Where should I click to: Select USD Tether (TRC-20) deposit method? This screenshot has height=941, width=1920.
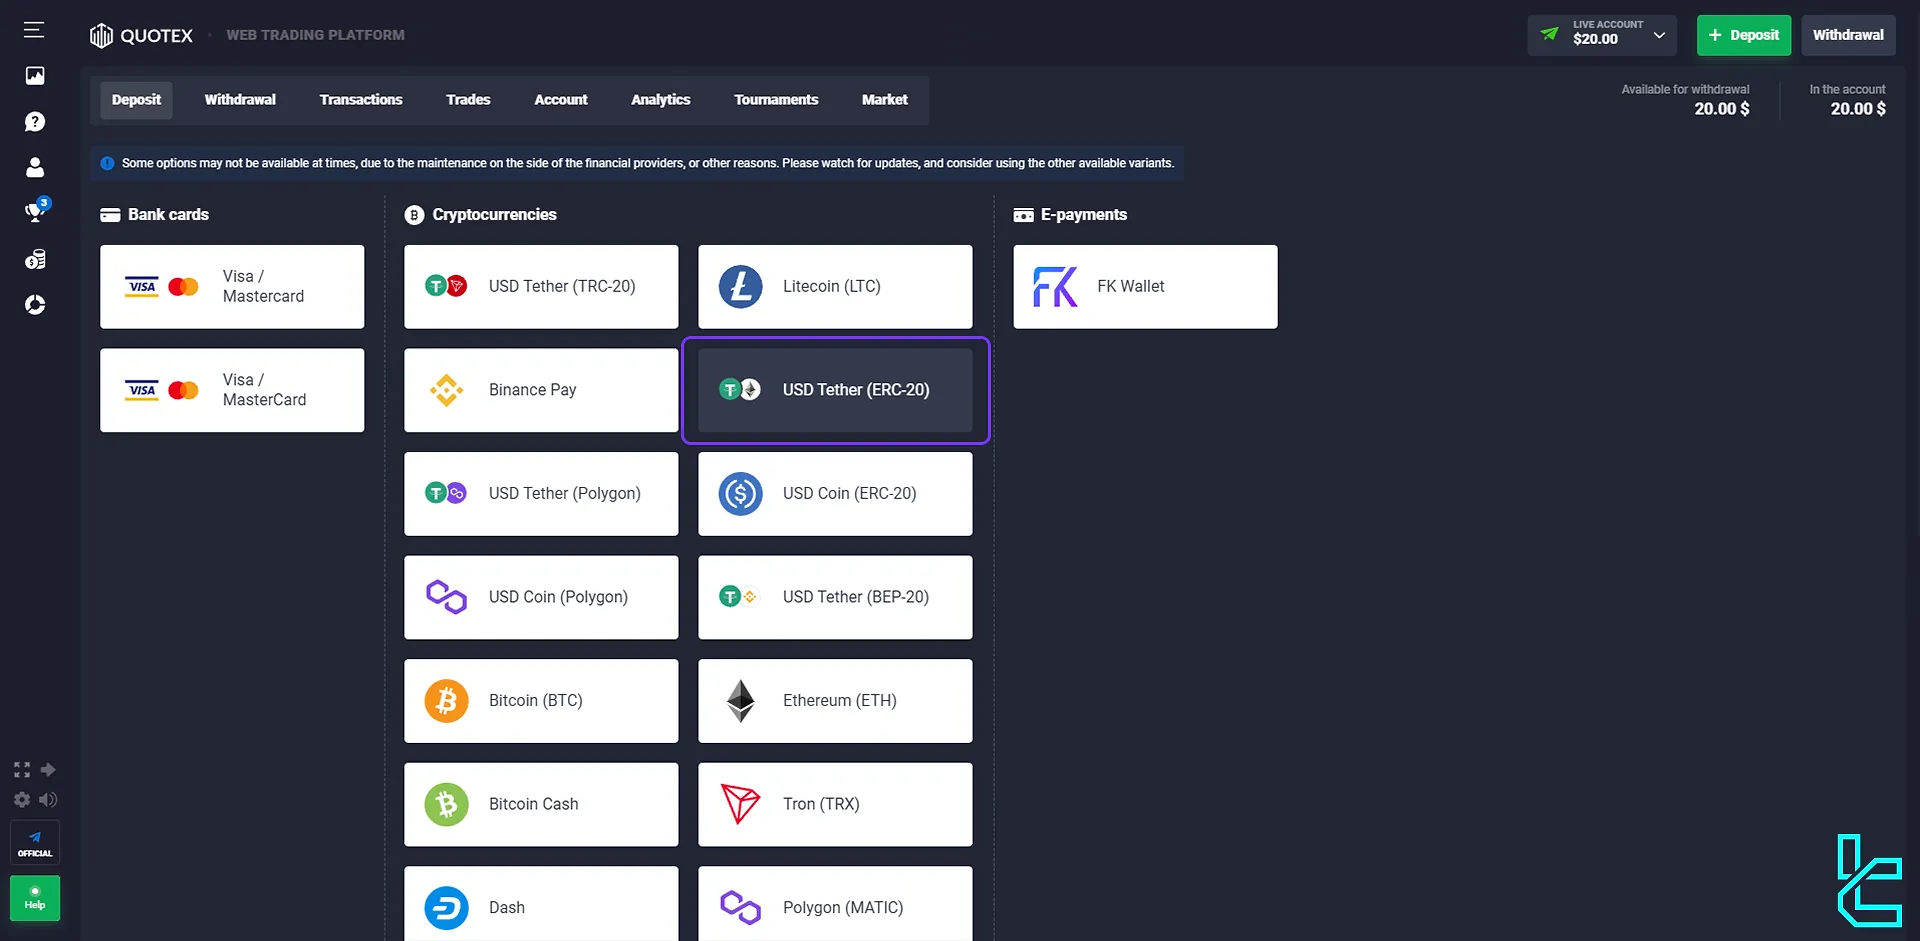(x=541, y=287)
